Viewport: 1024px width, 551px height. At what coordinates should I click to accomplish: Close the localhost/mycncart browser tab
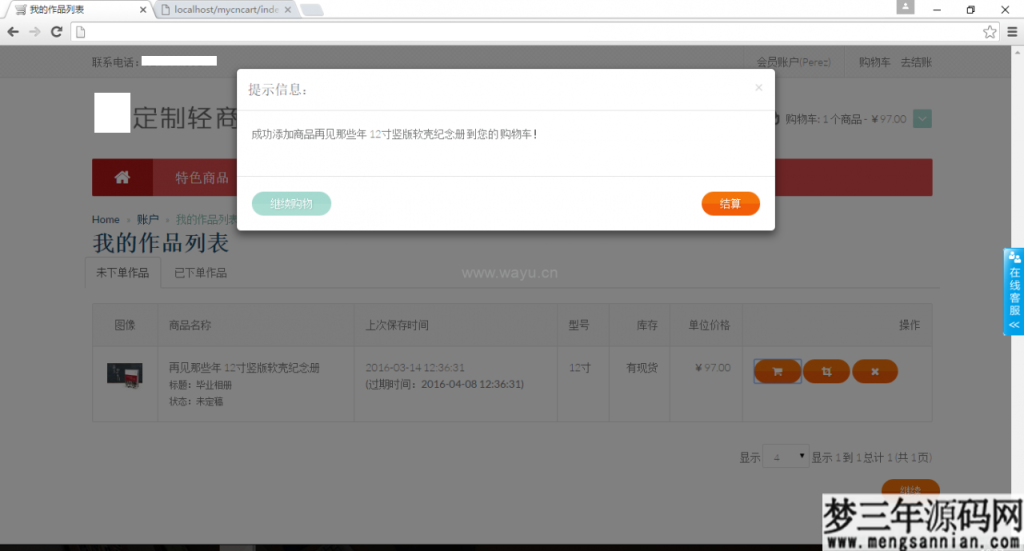287,10
